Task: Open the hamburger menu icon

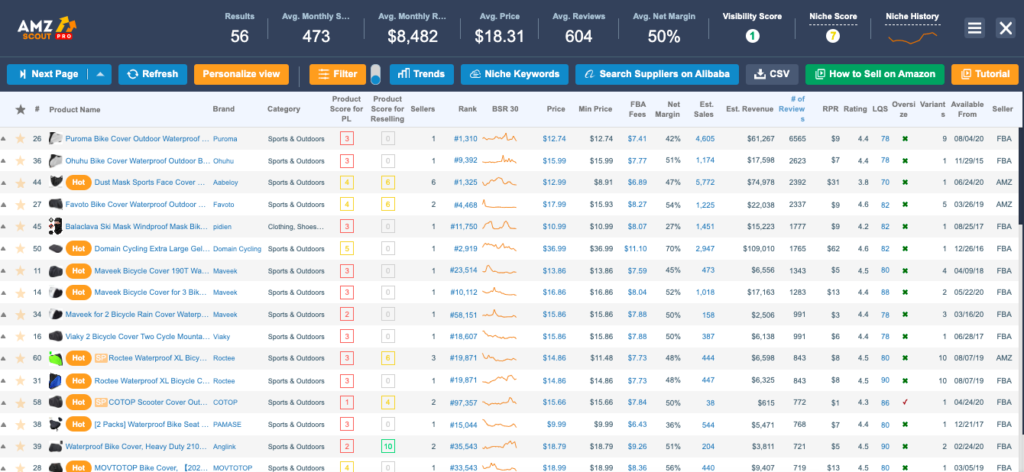Action: [974, 27]
